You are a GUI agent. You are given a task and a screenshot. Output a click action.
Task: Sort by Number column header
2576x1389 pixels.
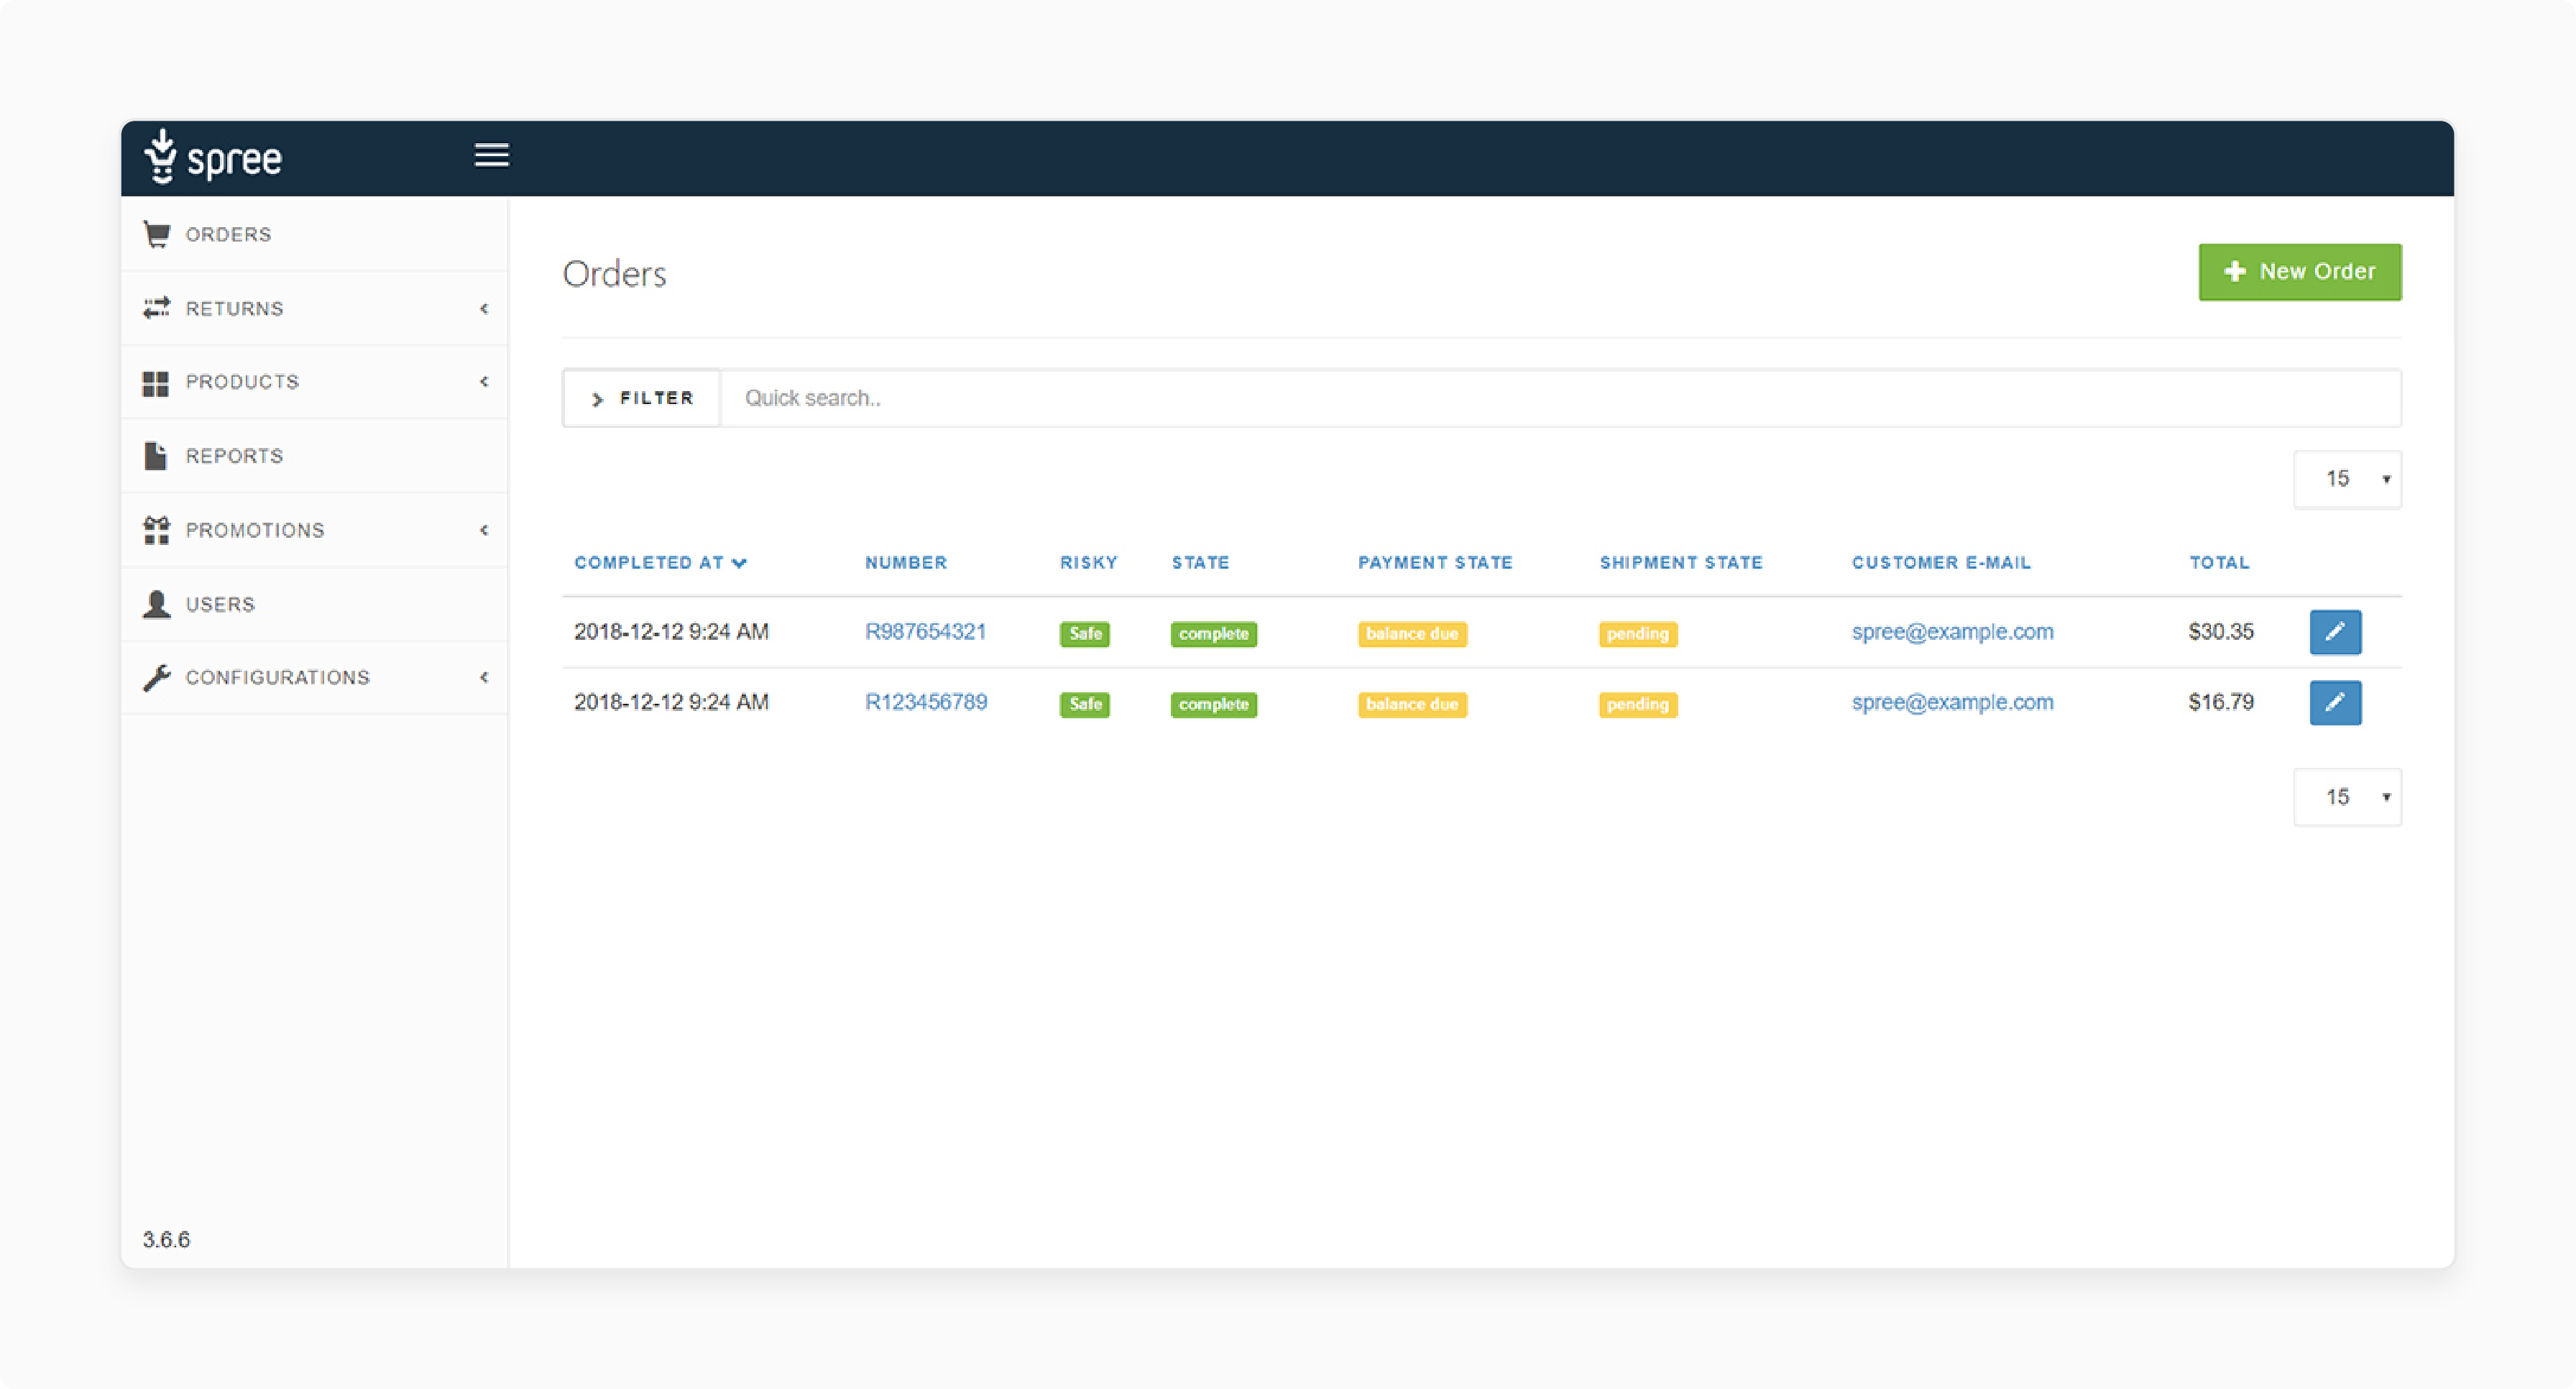906,563
